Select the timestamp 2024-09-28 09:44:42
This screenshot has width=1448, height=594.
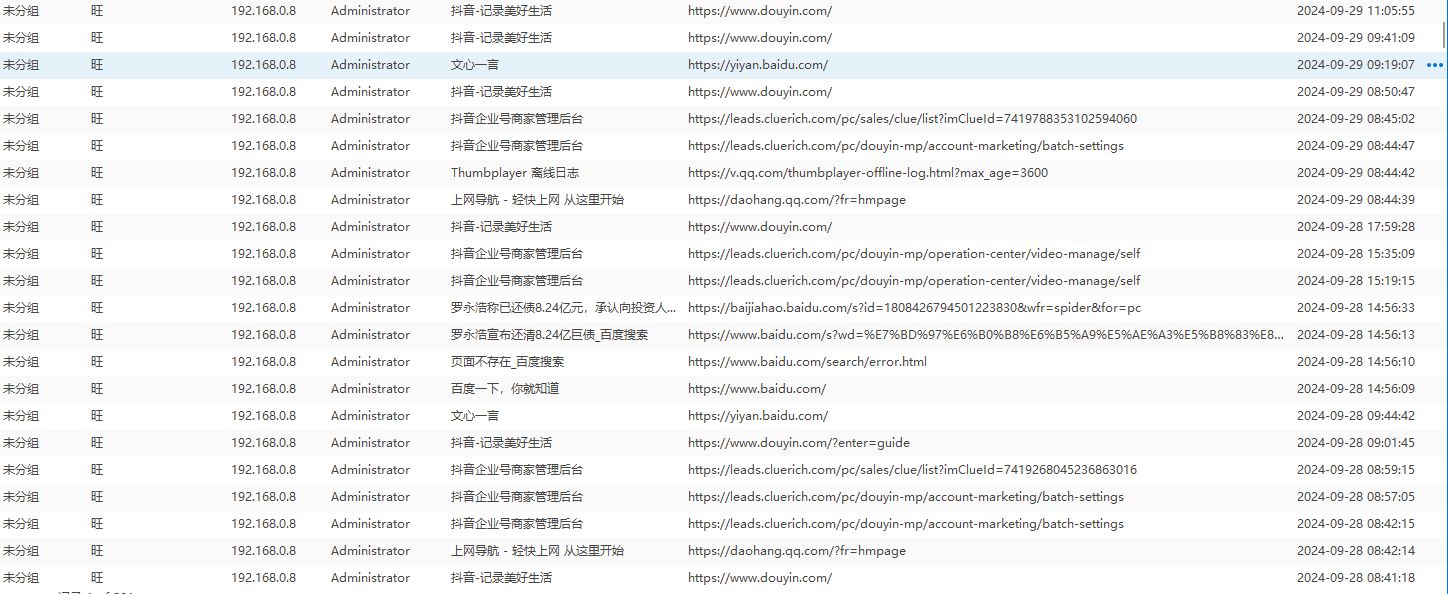(x=1355, y=416)
